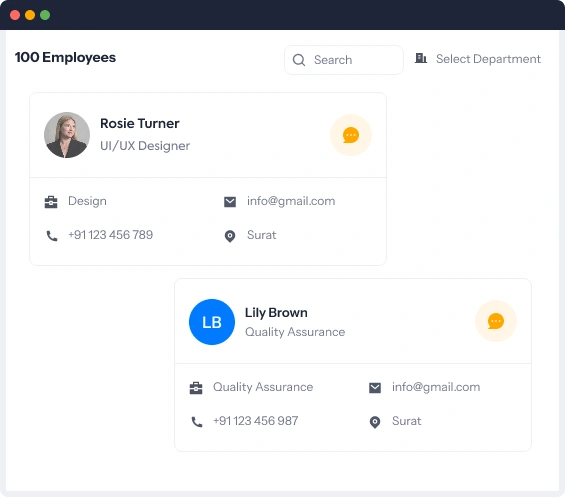Viewport: 565px width, 497px height.
Task: Focus the Search input field
Action: click(344, 60)
